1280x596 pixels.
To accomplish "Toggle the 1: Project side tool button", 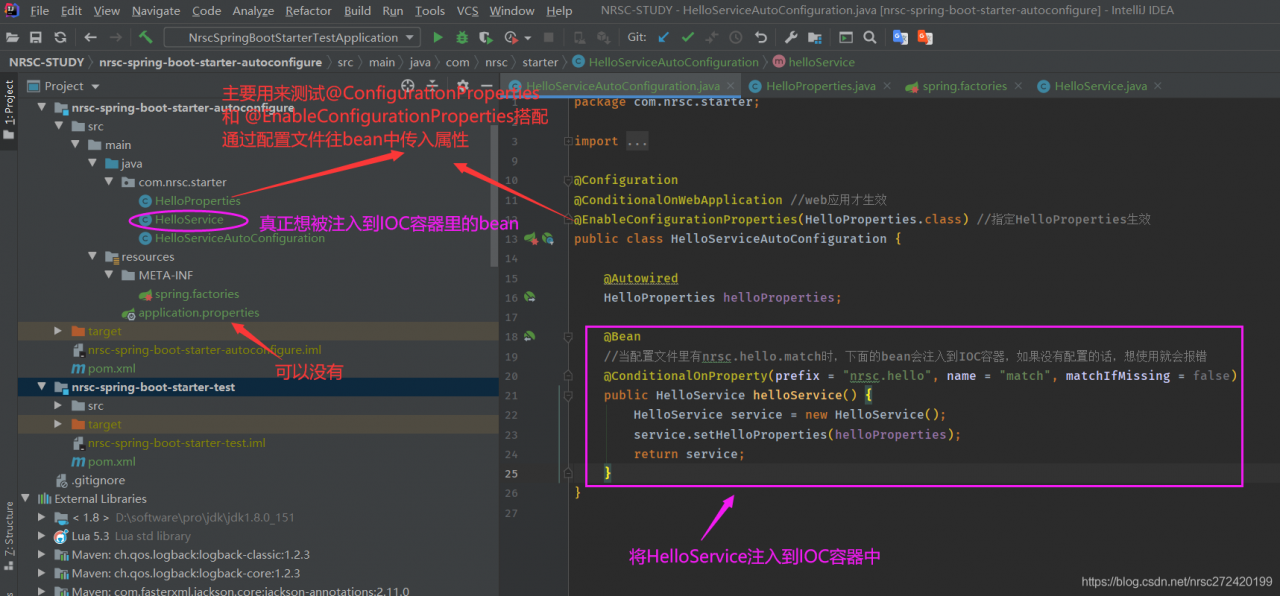I will (x=9, y=111).
